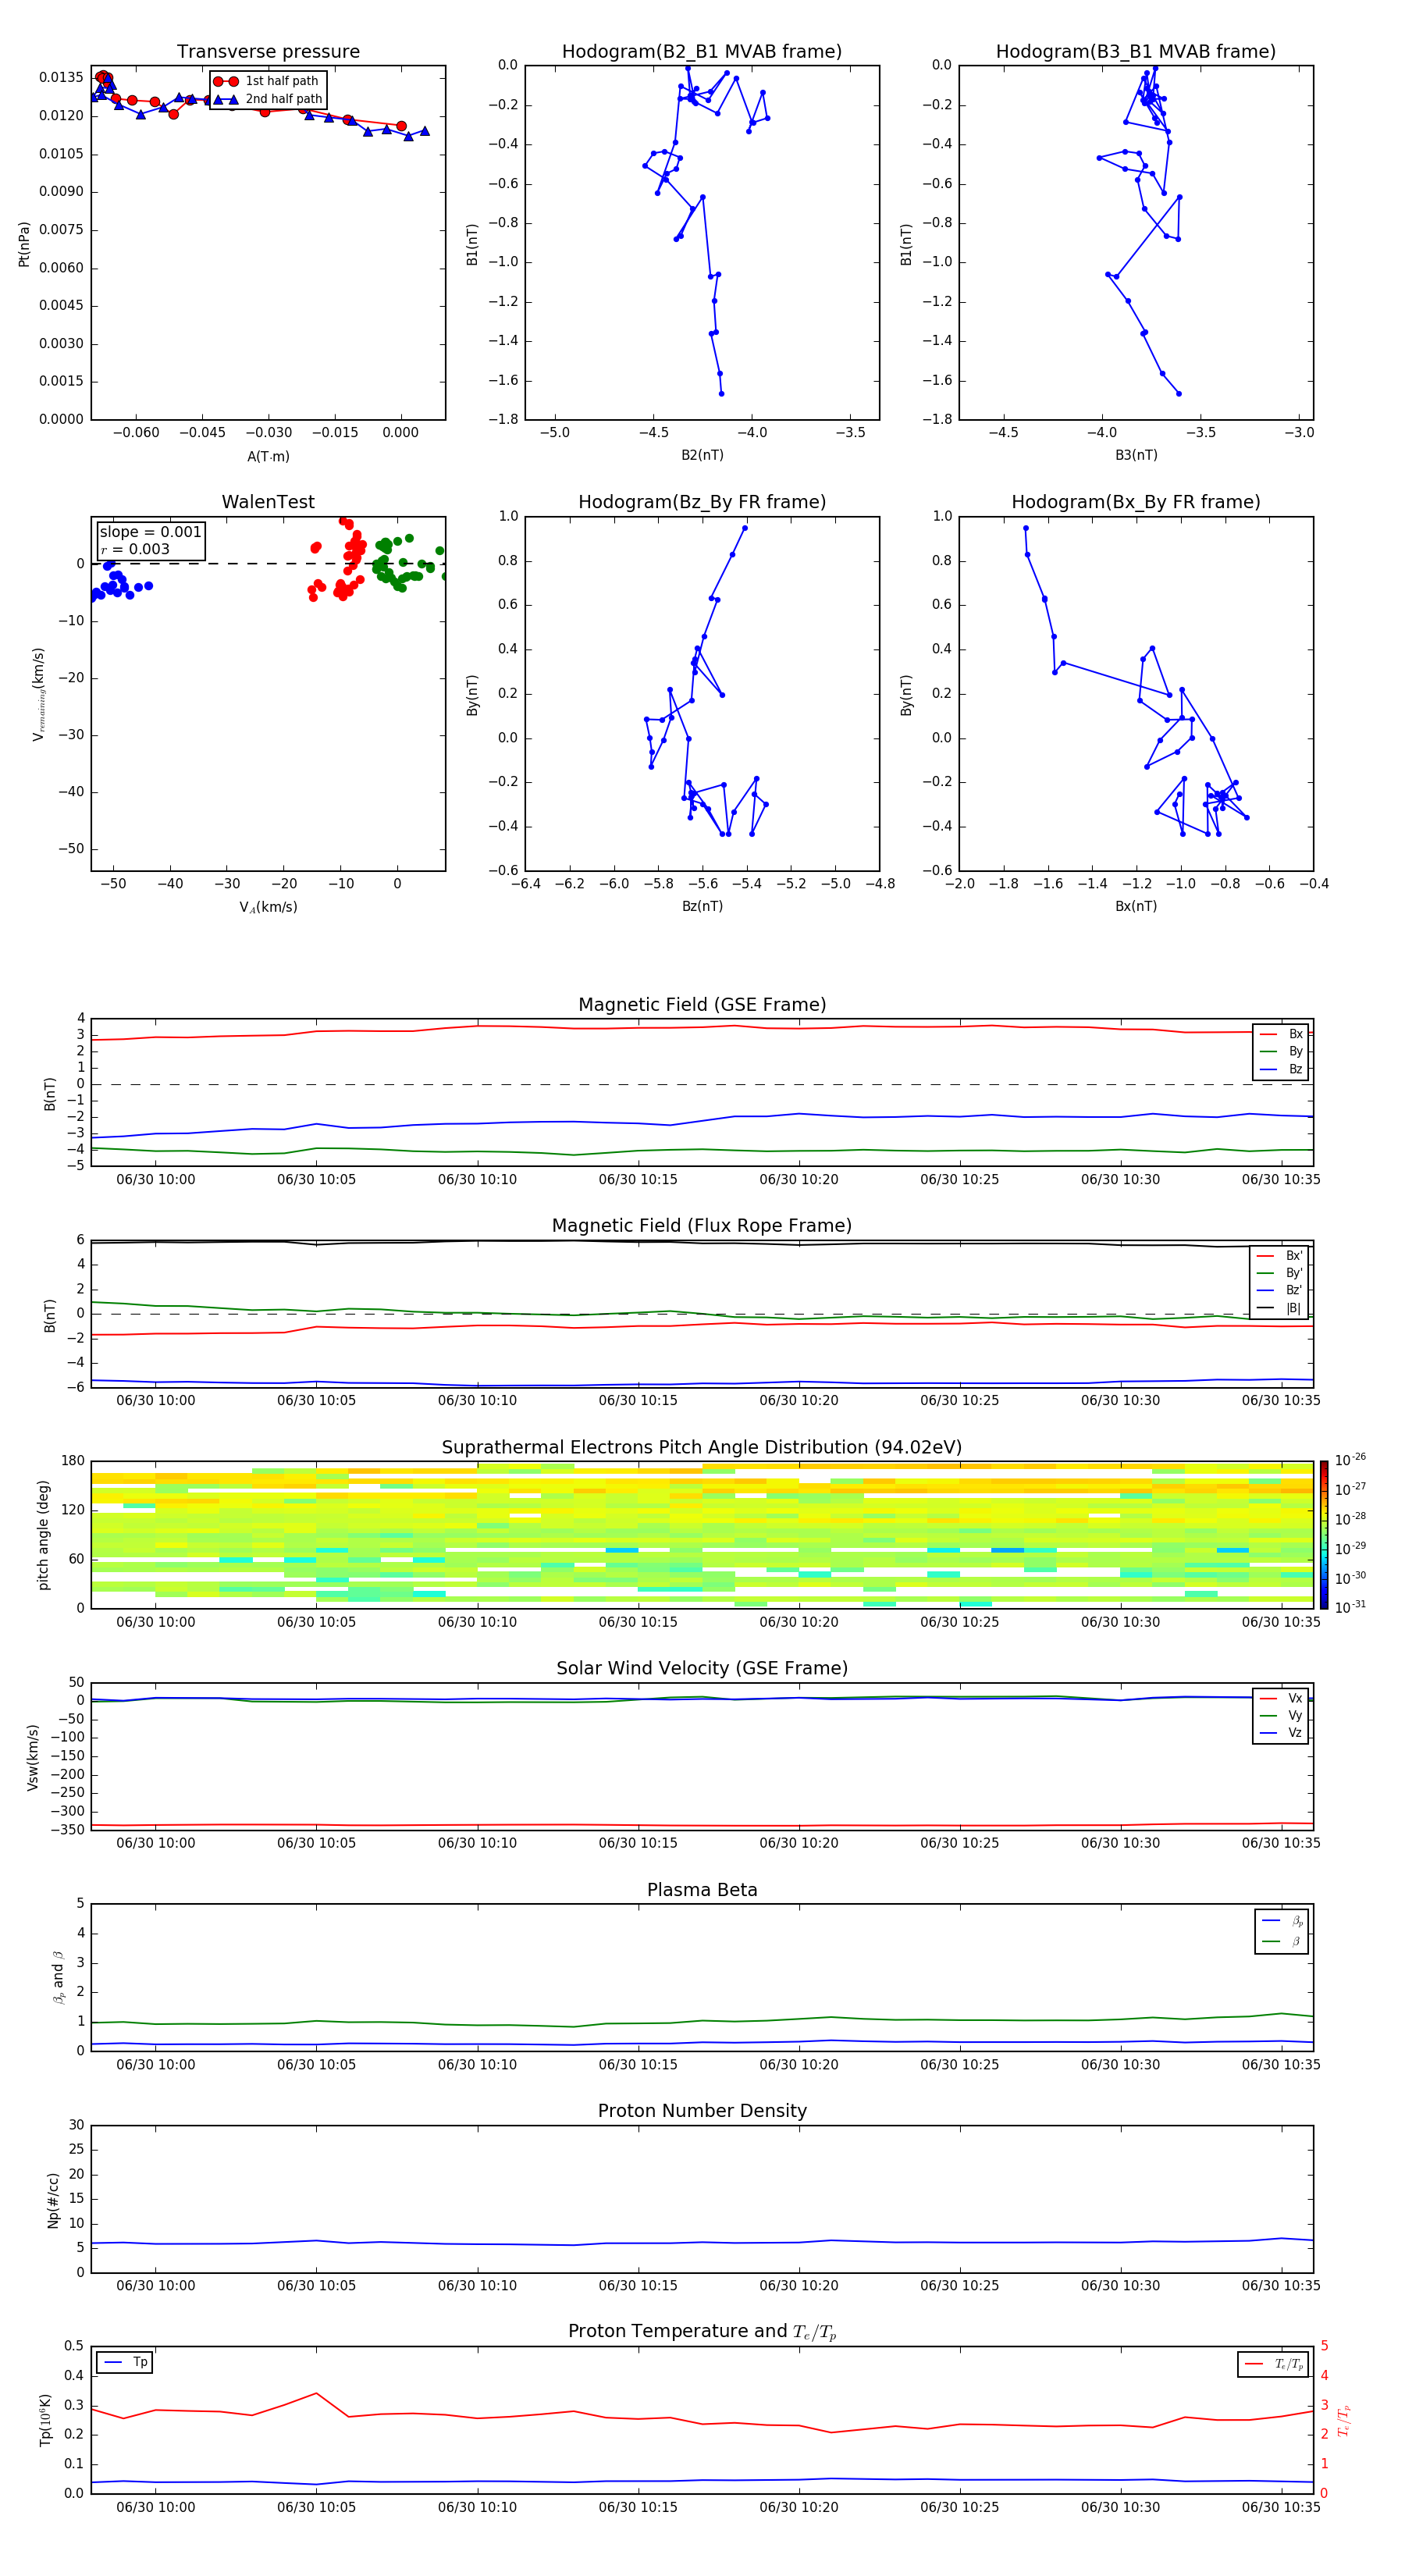Click '06/30 10:30' tick under Plasma Beta plot
1405x2576 pixels.
(x=1120, y=2064)
